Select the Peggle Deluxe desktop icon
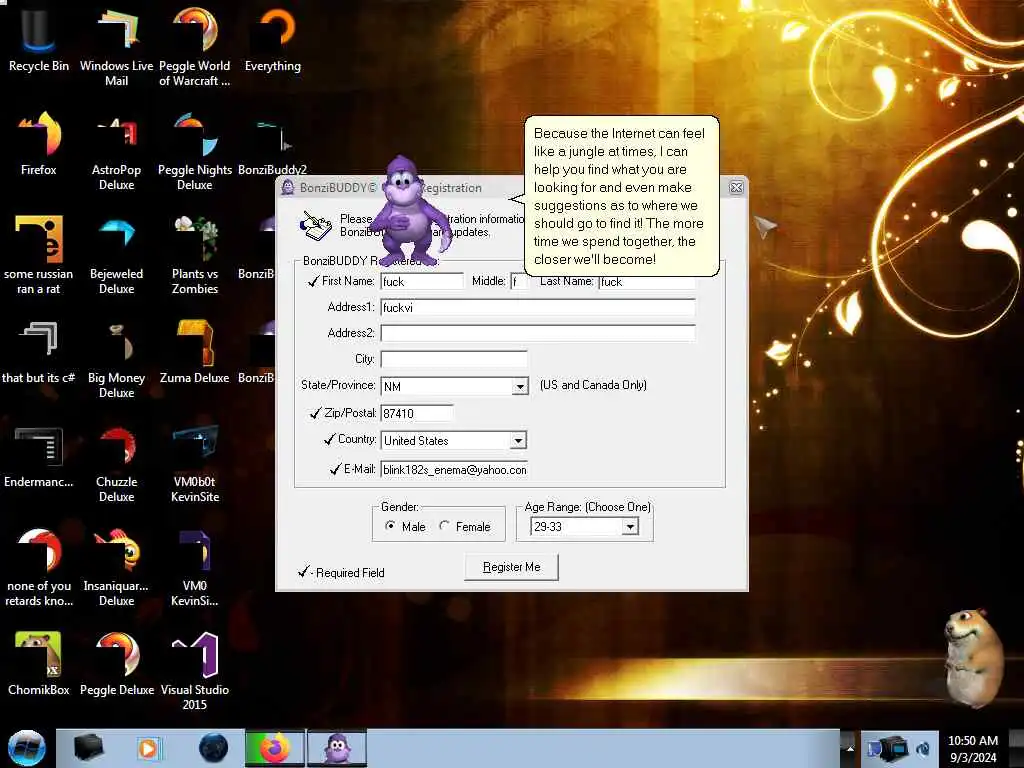The height and width of the screenshot is (768, 1024). click(117, 663)
